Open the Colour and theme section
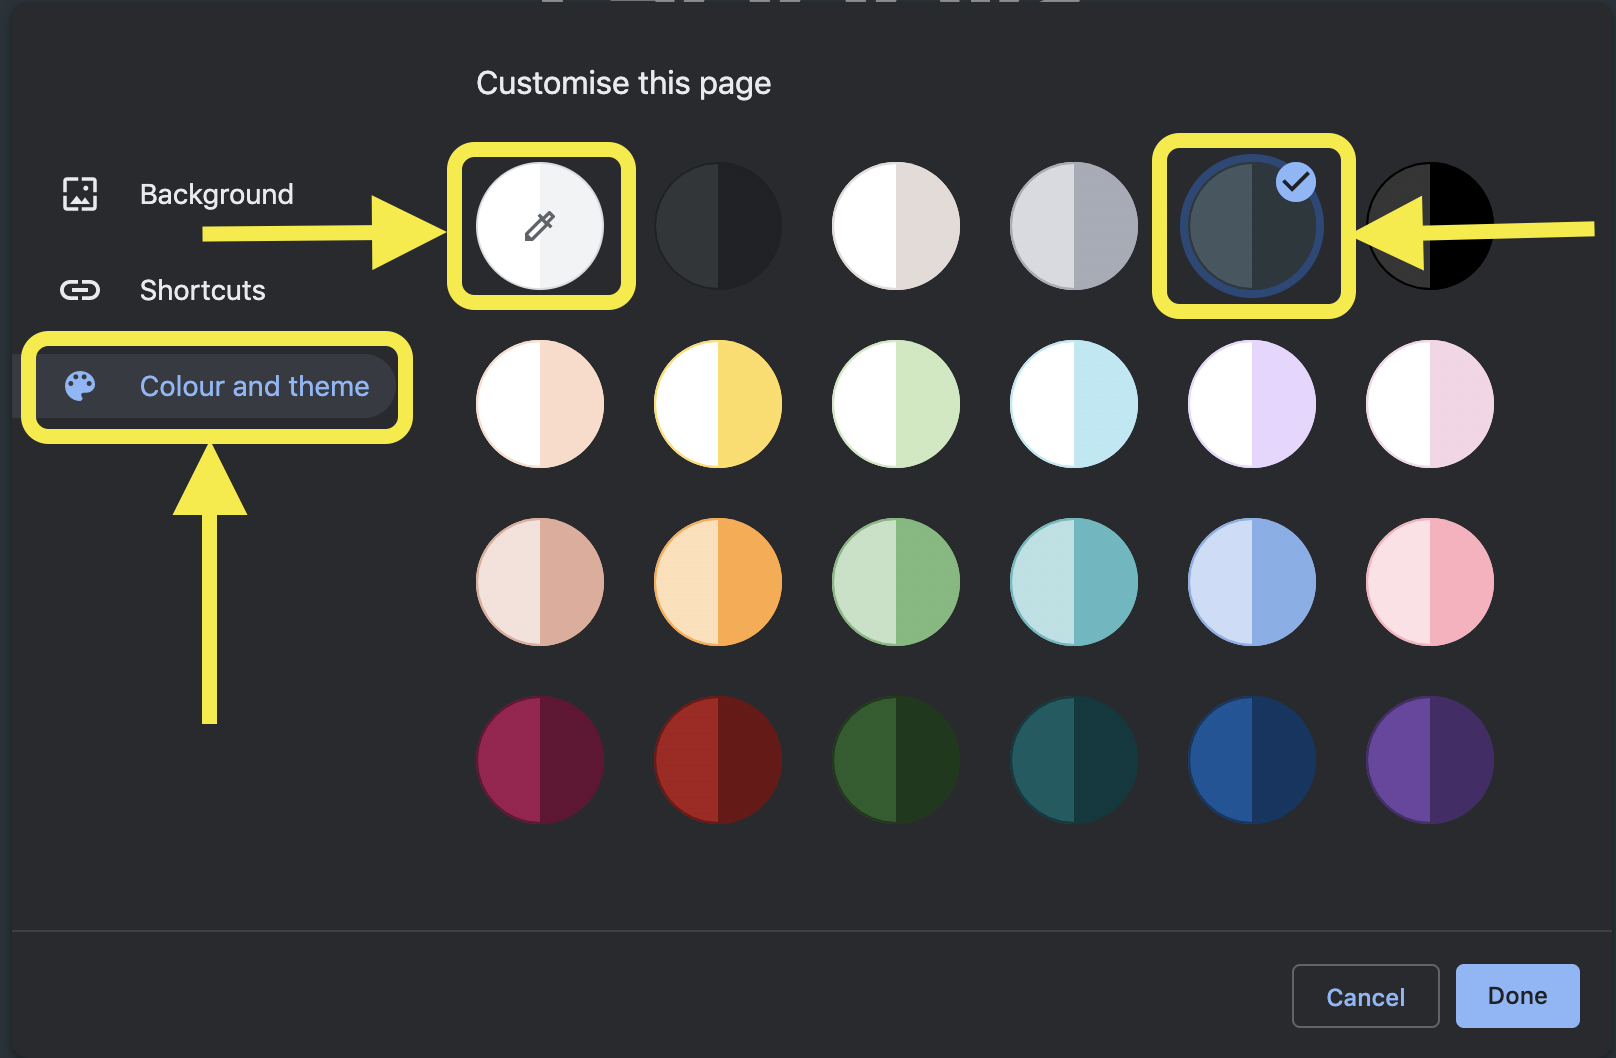The width and height of the screenshot is (1616, 1058). pos(254,386)
